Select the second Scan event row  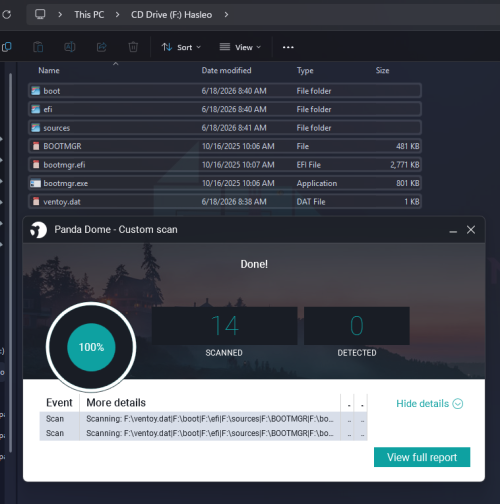203,433
